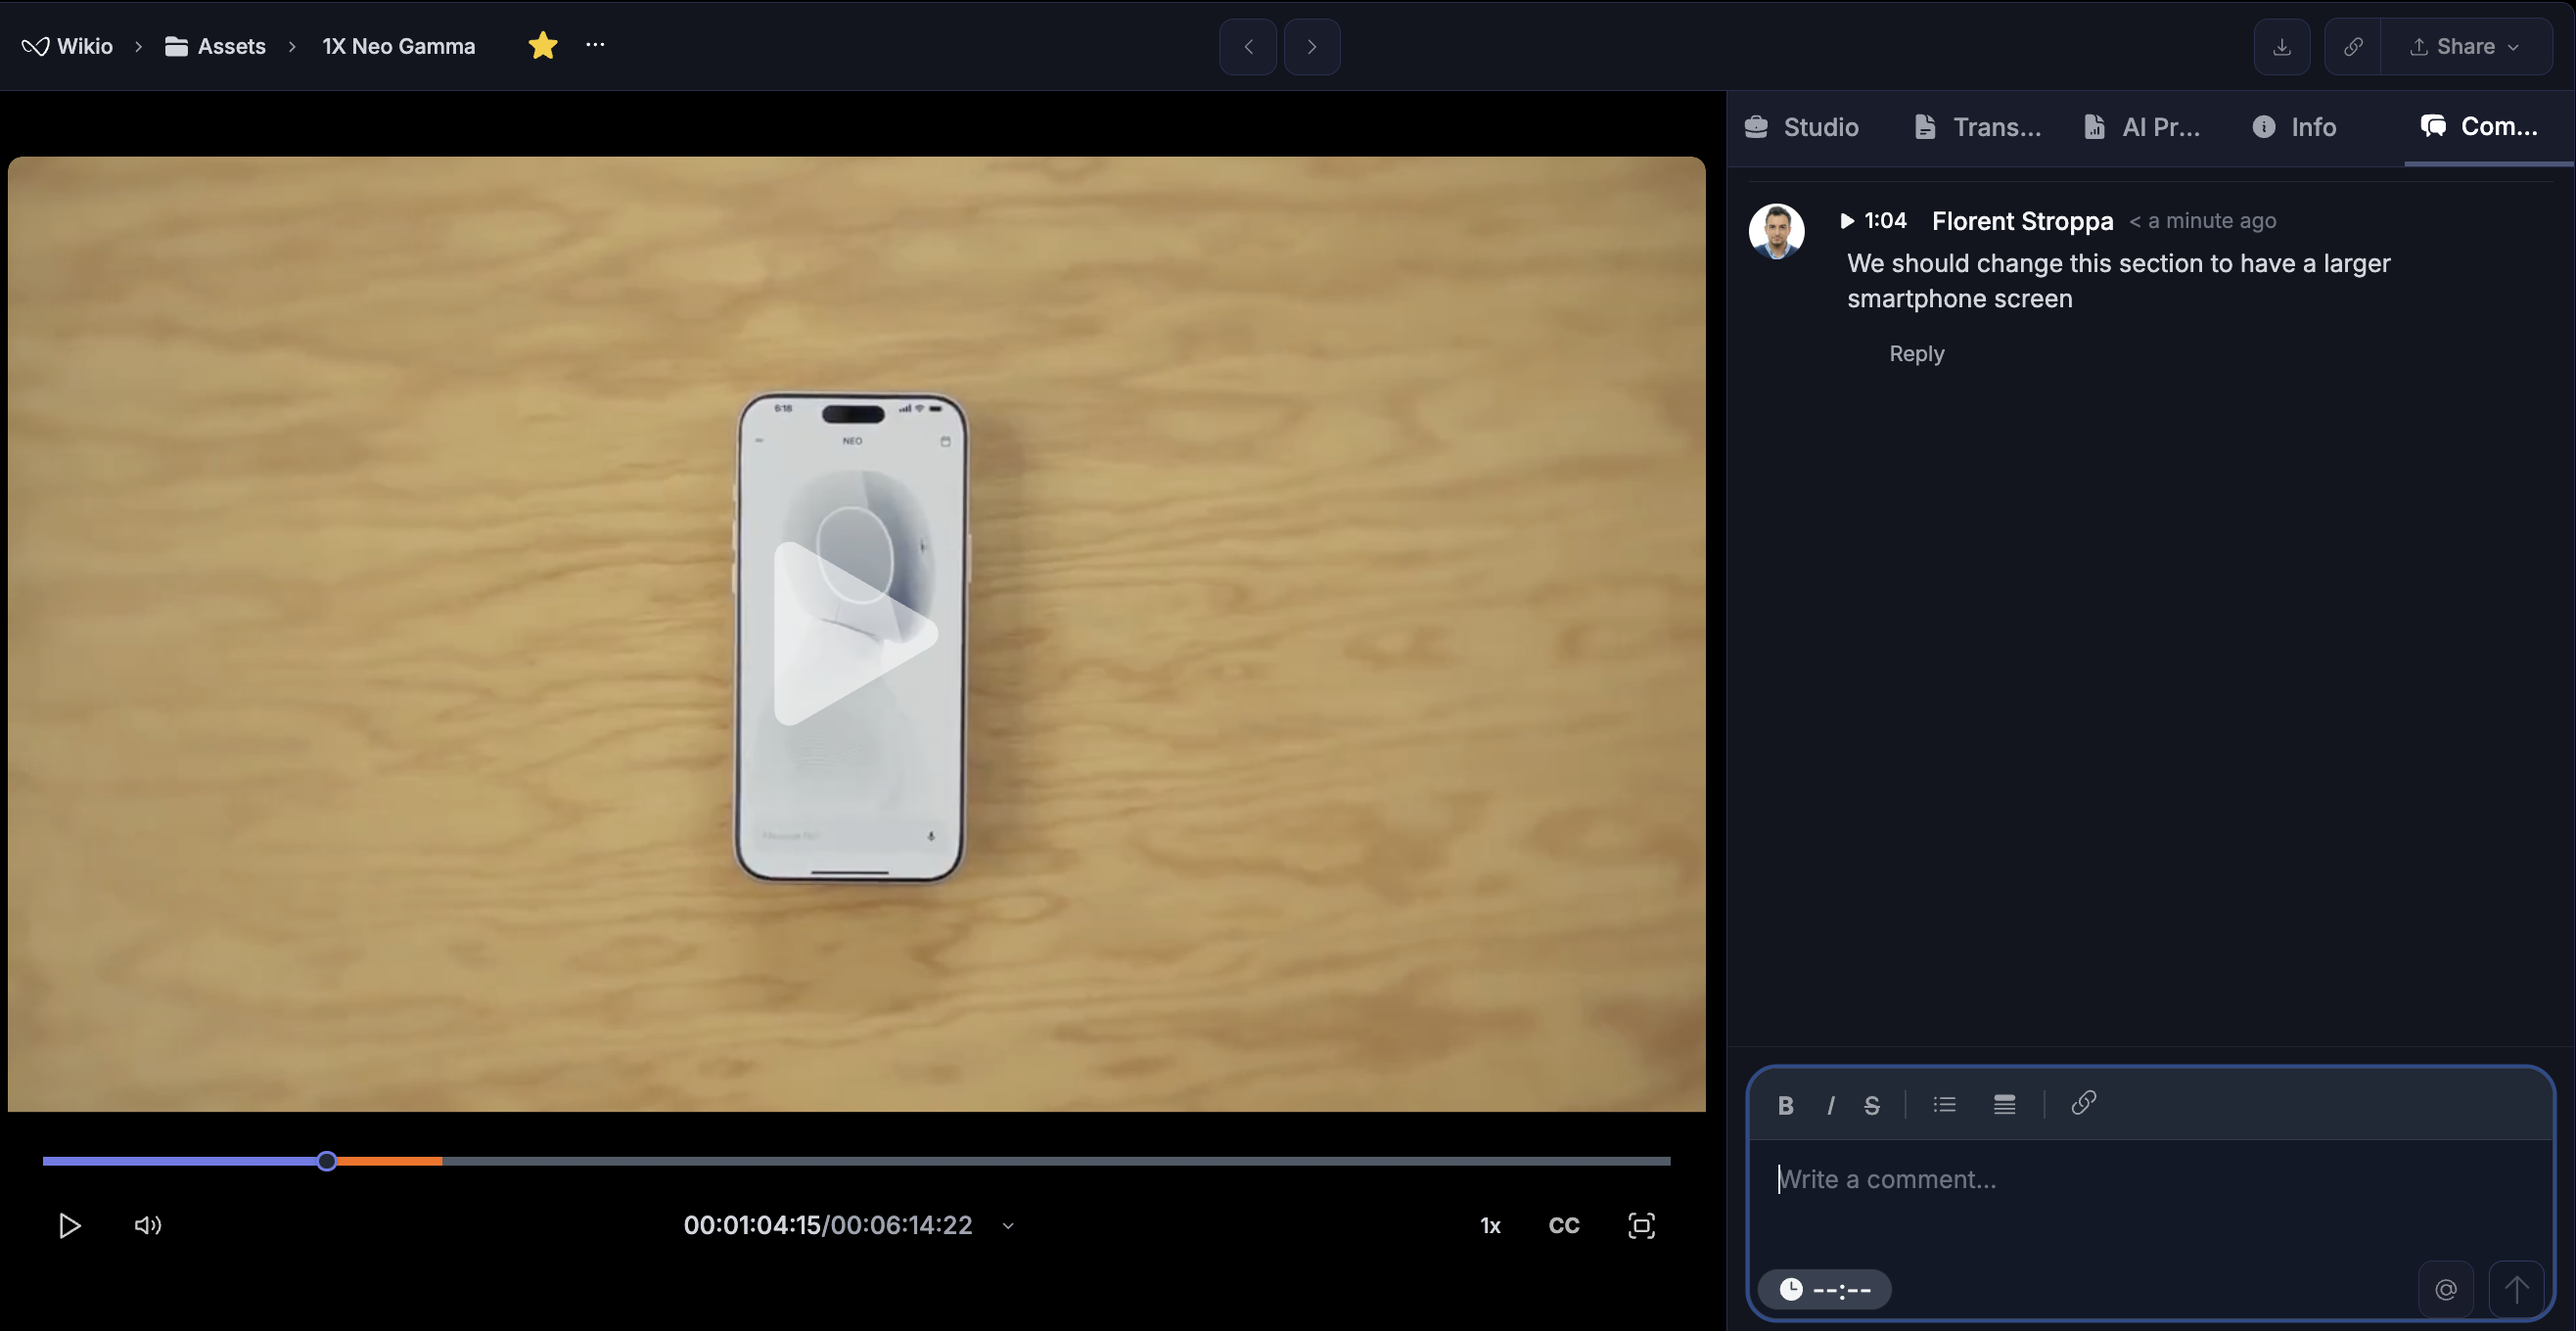
Task: Go to previous asset arrow
Action: click(1247, 47)
